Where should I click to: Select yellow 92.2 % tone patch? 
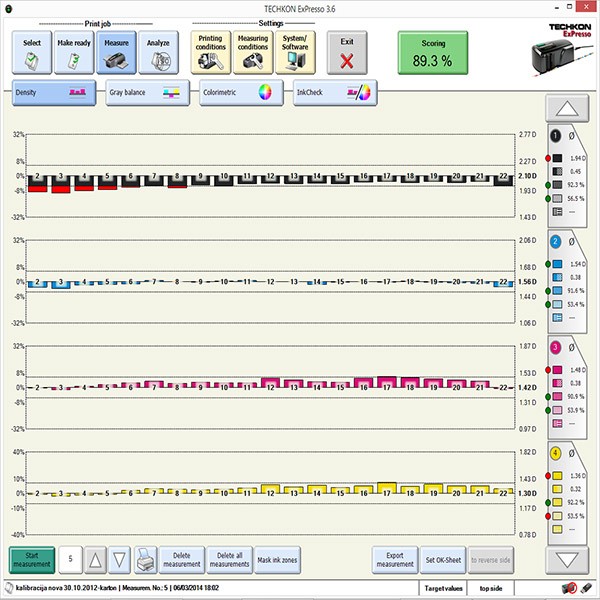(558, 503)
